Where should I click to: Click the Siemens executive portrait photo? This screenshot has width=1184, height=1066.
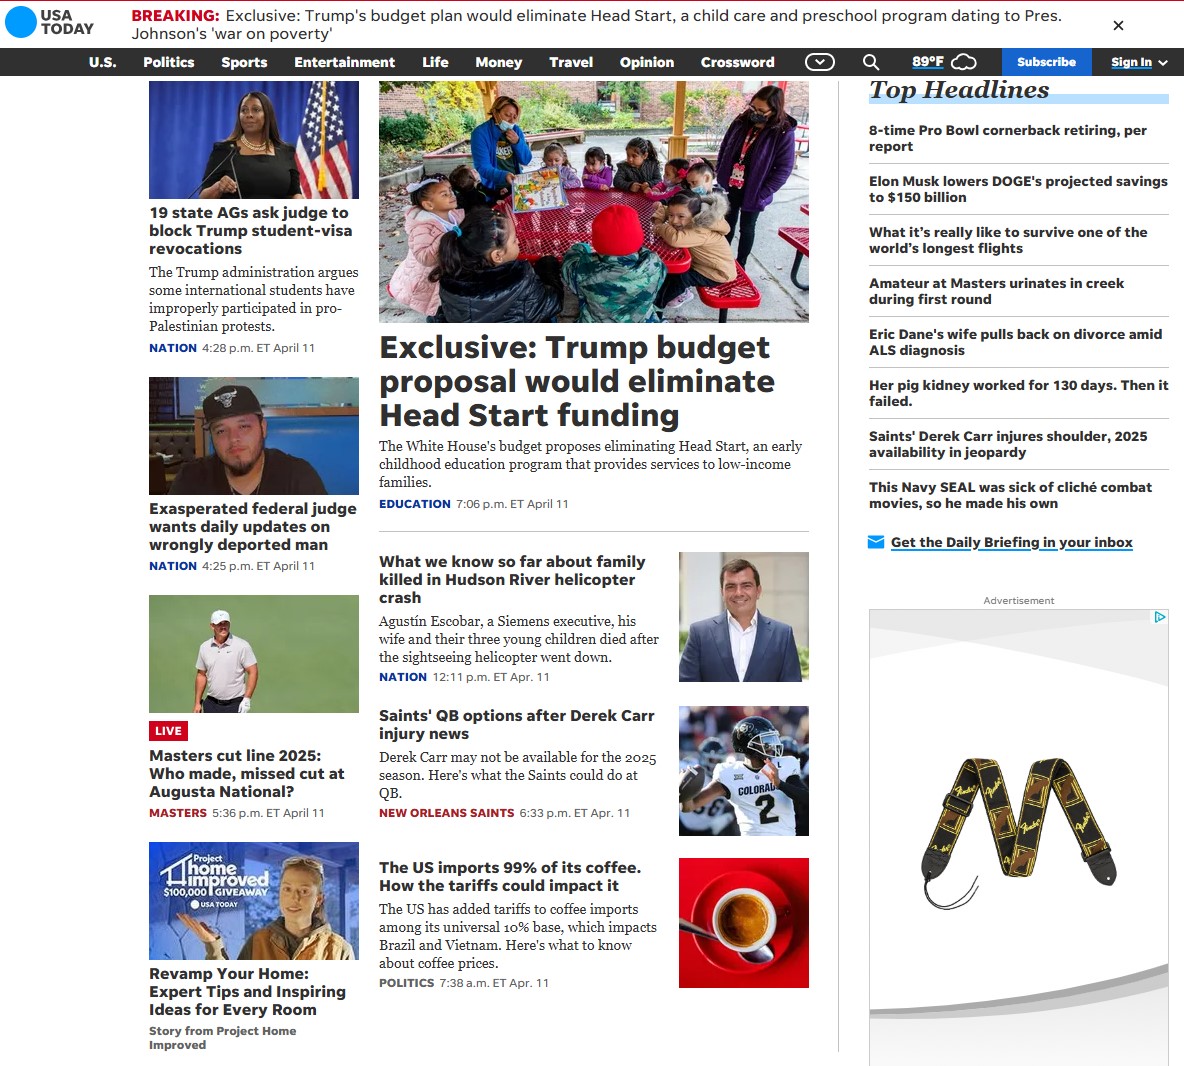pyautogui.click(x=744, y=617)
